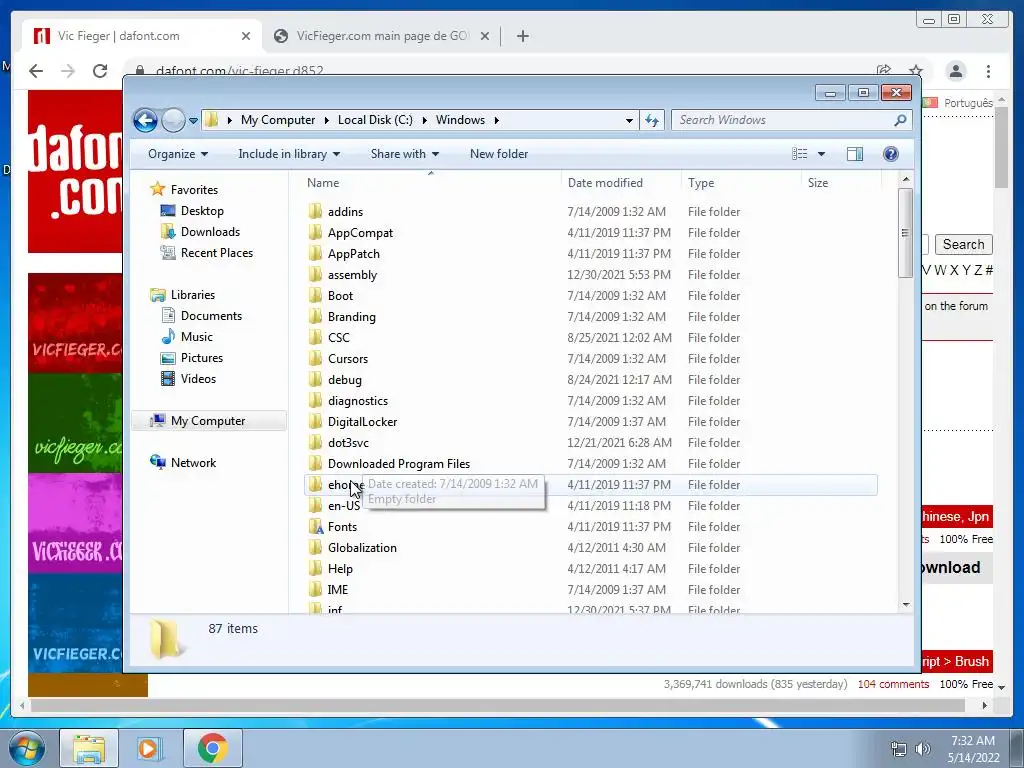1024x768 pixels.
Task: Click Explorer file list scroll up arrow
Action: tap(906, 179)
